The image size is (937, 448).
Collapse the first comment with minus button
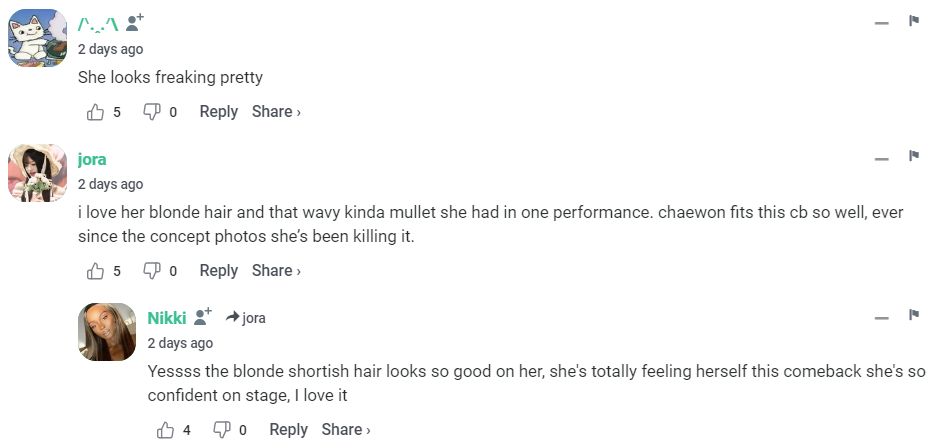click(x=881, y=22)
